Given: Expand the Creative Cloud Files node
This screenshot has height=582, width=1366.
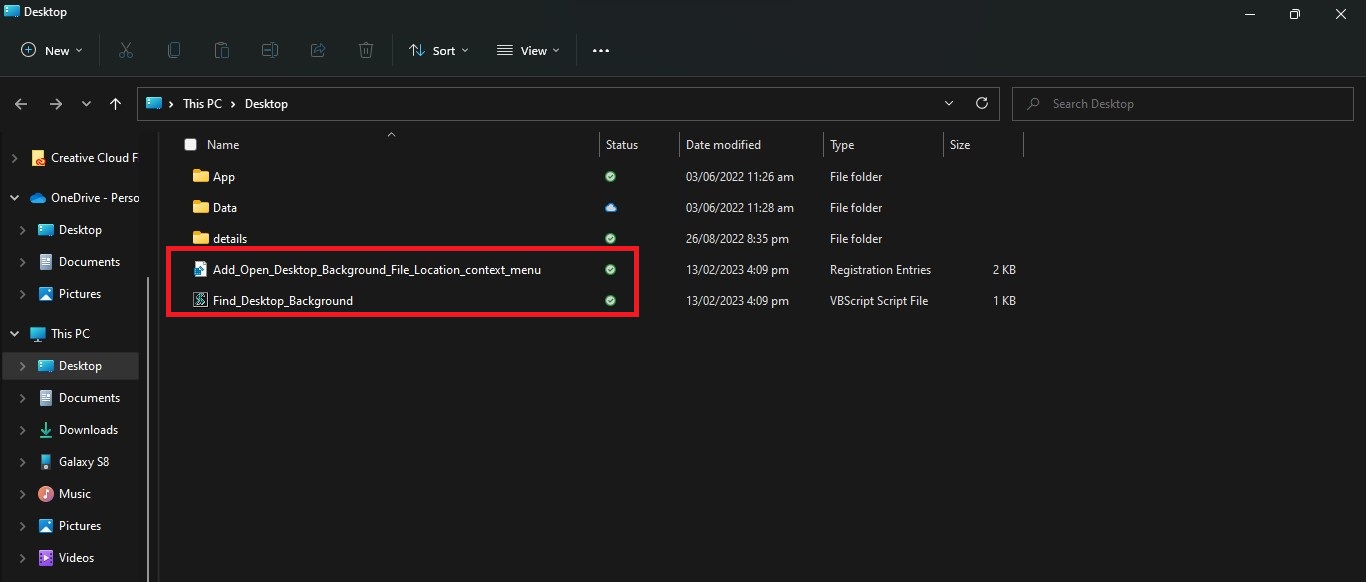Looking at the screenshot, I should [x=14, y=158].
